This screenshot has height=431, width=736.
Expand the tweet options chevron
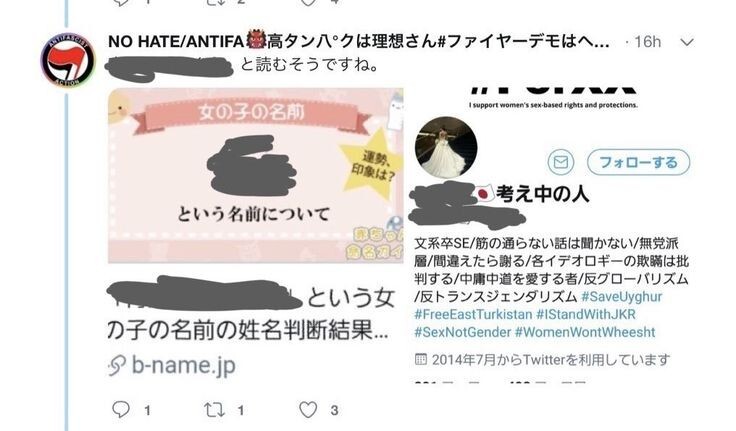pyautogui.click(x=687, y=43)
